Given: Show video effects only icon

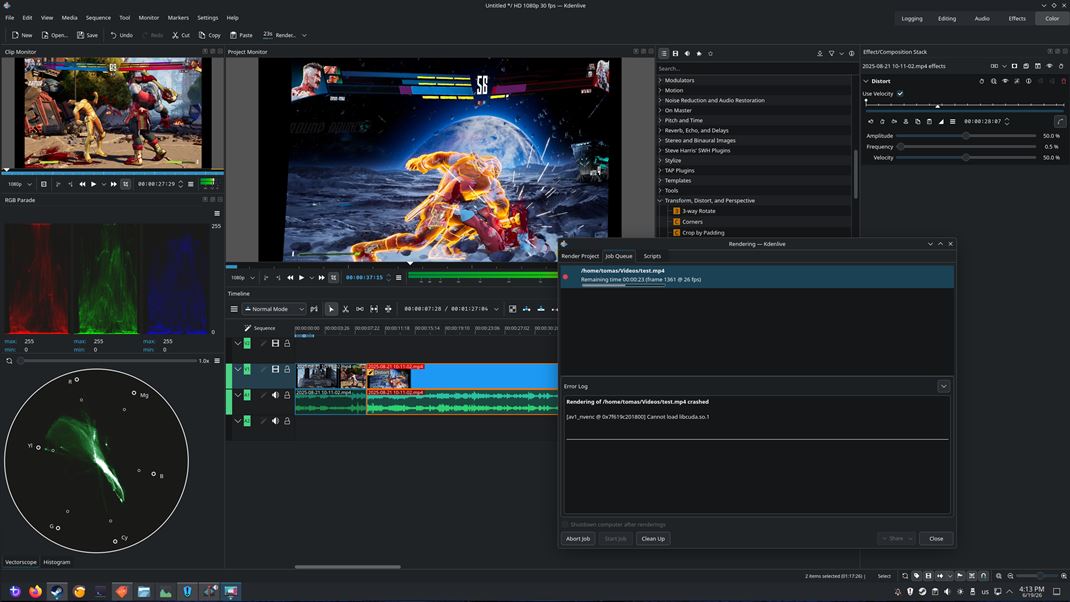Looking at the screenshot, I should pos(676,53).
